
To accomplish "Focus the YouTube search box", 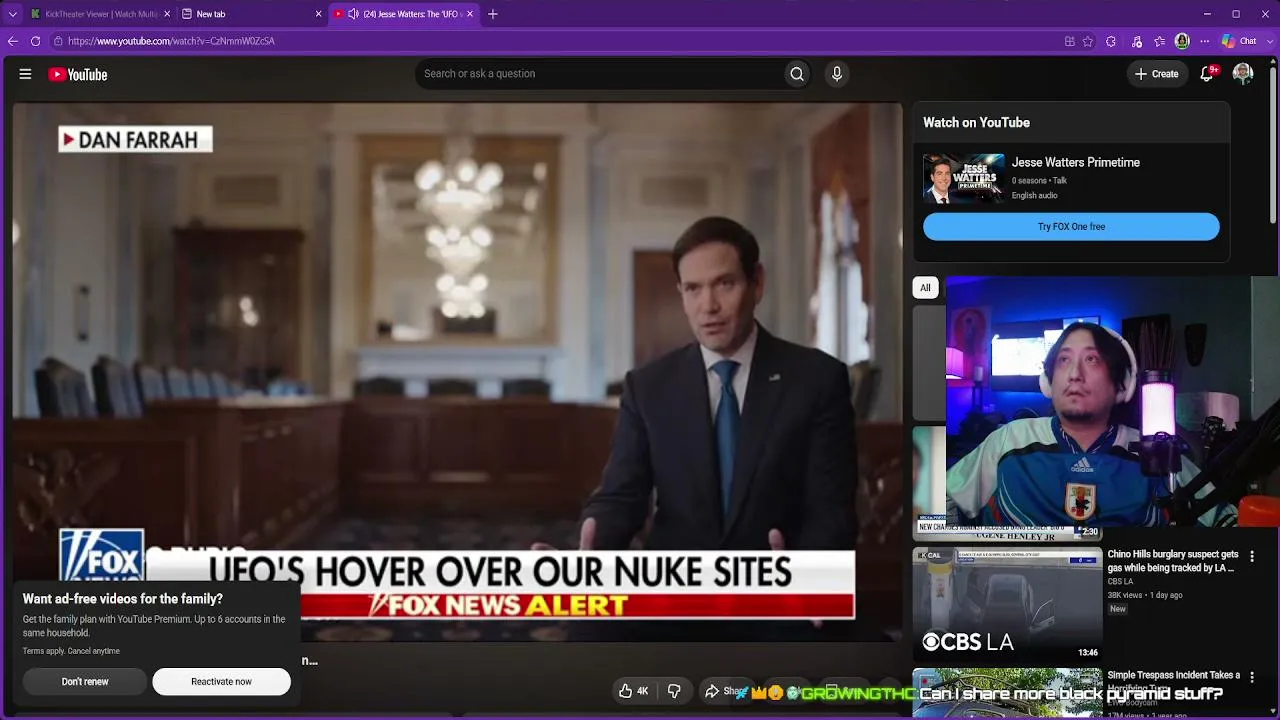I will 600,74.
